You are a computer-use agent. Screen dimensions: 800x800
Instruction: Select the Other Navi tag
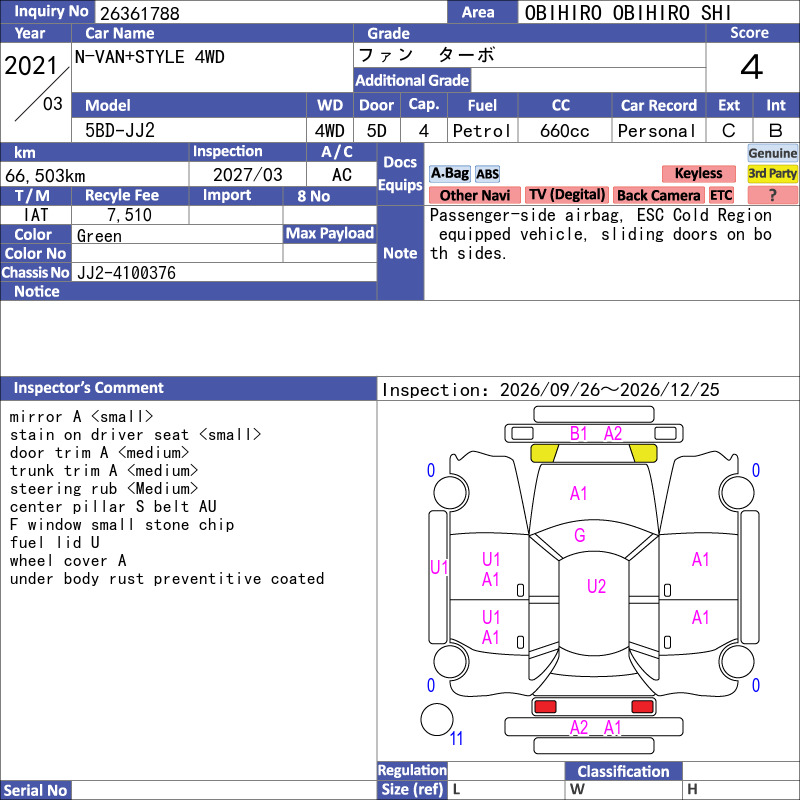(x=474, y=195)
